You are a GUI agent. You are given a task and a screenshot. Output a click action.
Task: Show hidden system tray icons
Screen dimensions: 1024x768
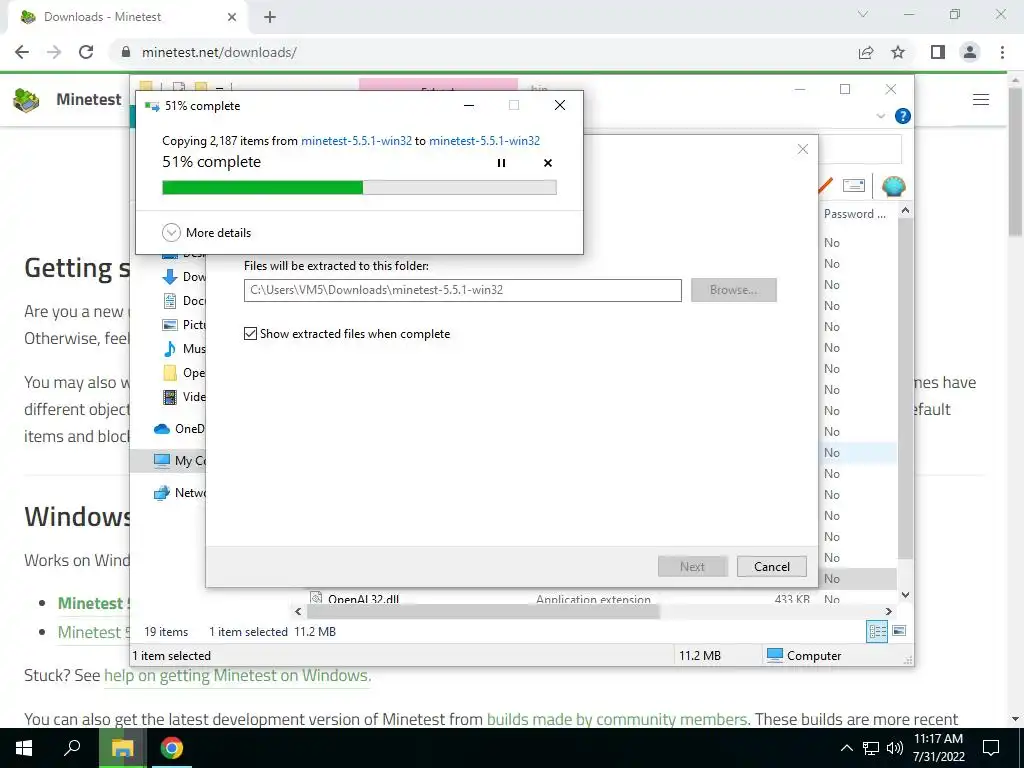[x=846, y=748]
